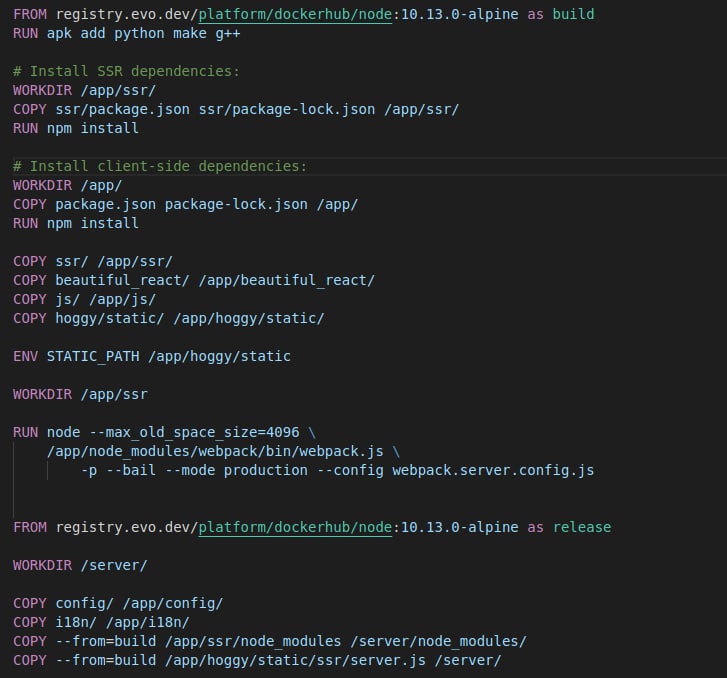Click the STATIC_PATH variable name

[x=93, y=356]
